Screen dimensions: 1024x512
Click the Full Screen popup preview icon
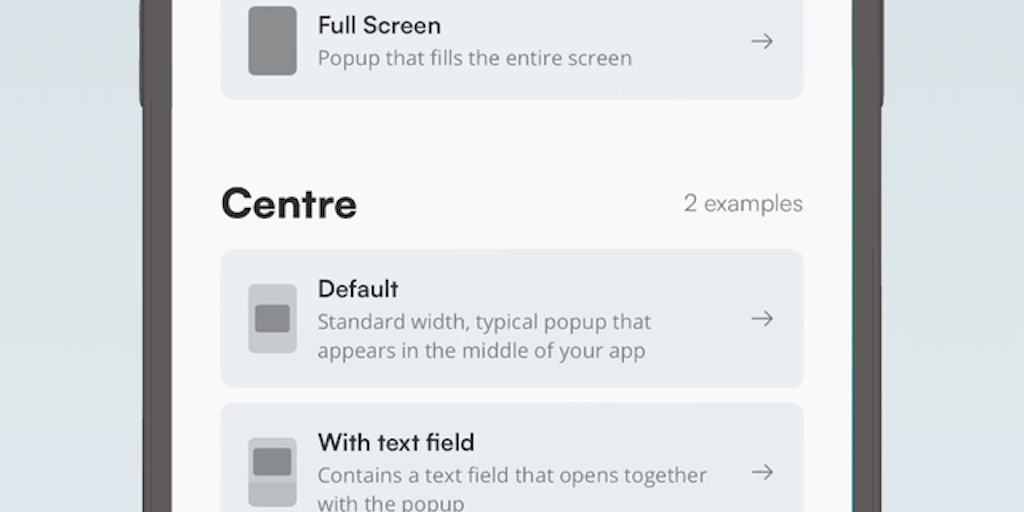tap(272, 41)
